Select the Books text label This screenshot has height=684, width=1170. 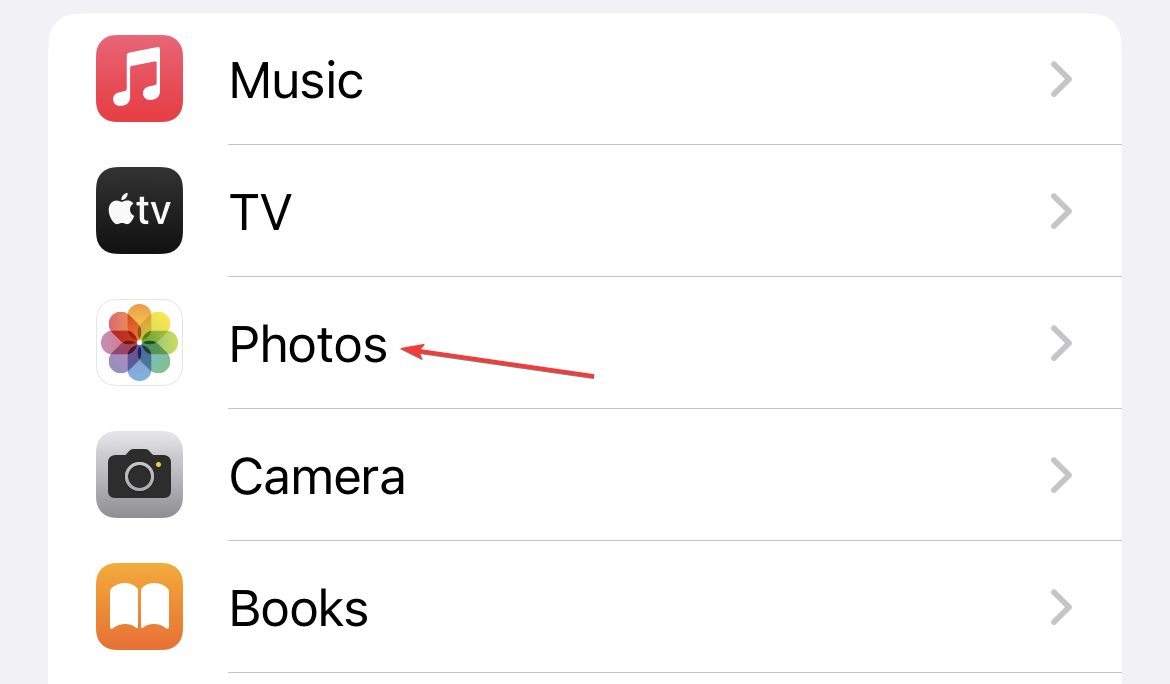tap(298, 608)
